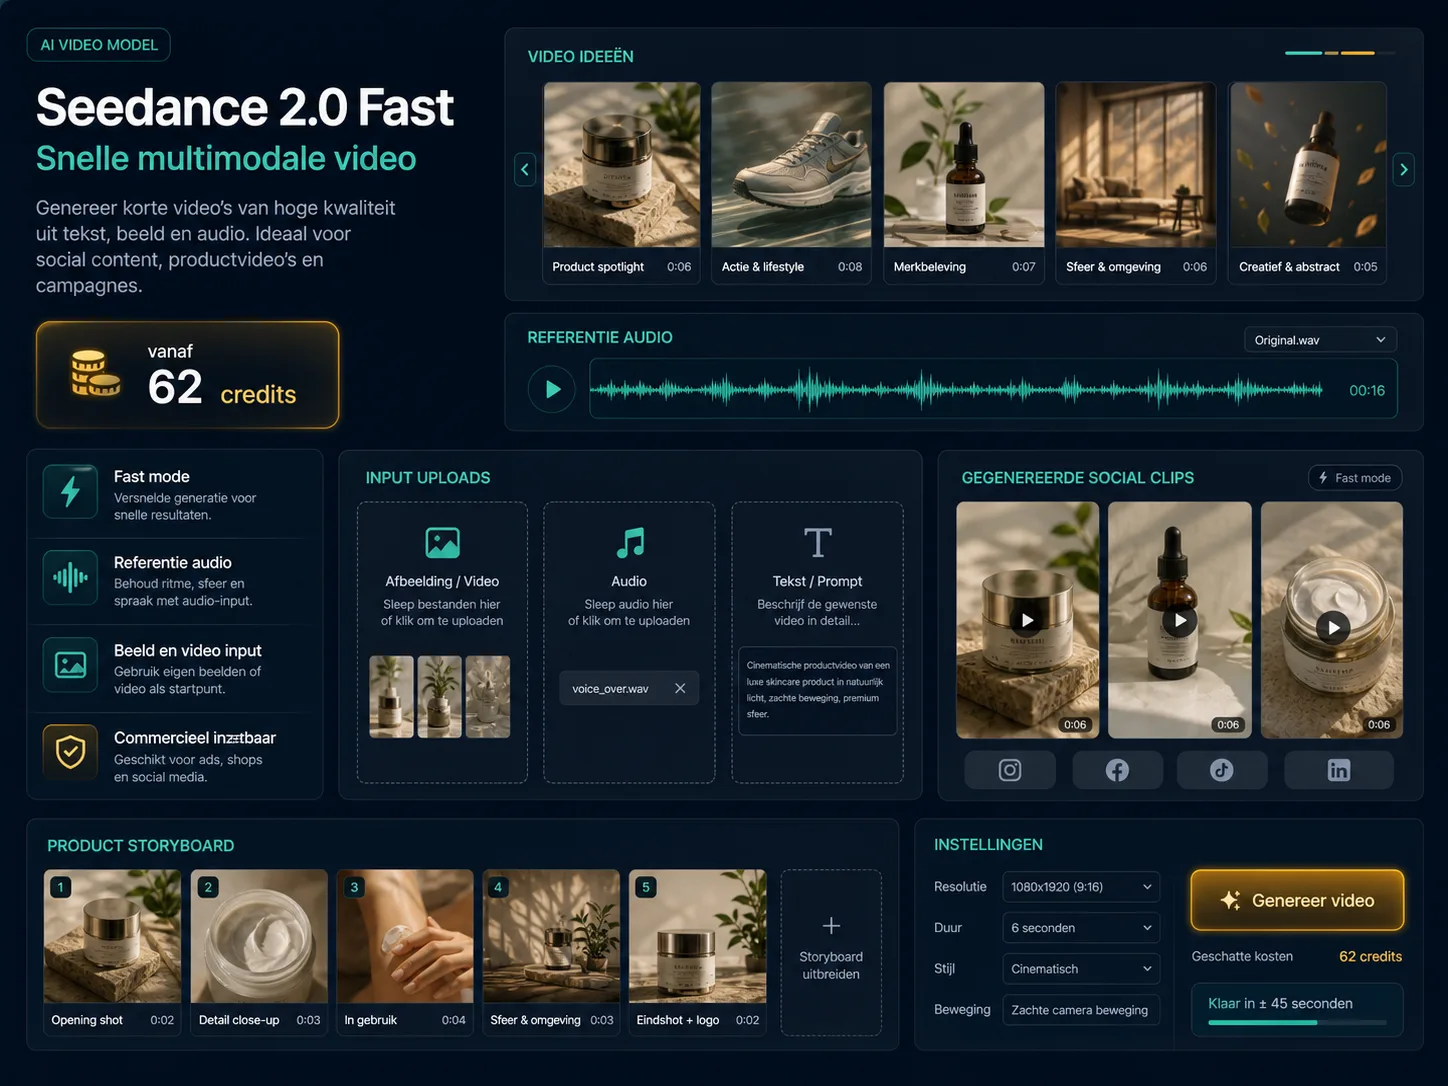Screen dimensions: 1448x1086
Task: Click the plus icon to expand storyboard
Action: click(831, 925)
